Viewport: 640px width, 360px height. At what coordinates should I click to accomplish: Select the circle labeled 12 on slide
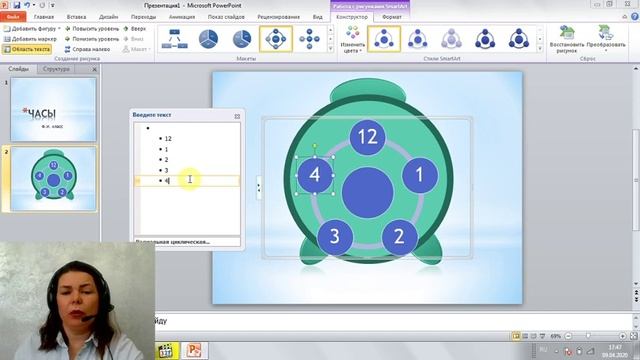(x=367, y=137)
